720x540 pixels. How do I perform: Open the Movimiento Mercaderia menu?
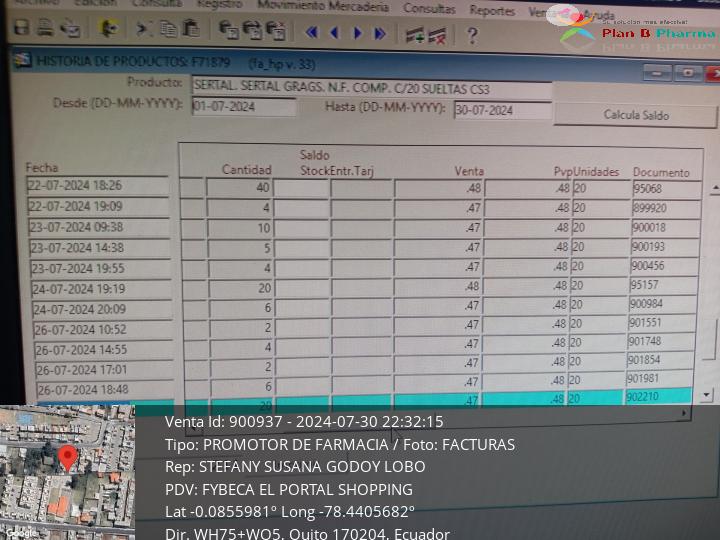(323, 6)
